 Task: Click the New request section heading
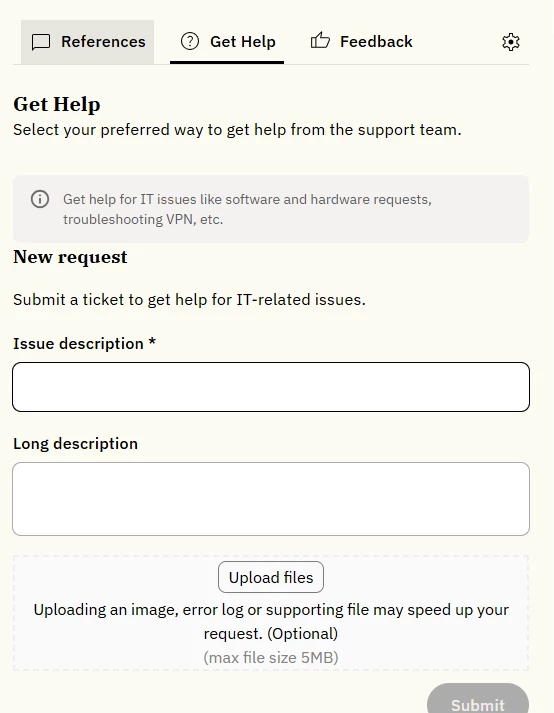pyautogui.click(x=71, y=257)
